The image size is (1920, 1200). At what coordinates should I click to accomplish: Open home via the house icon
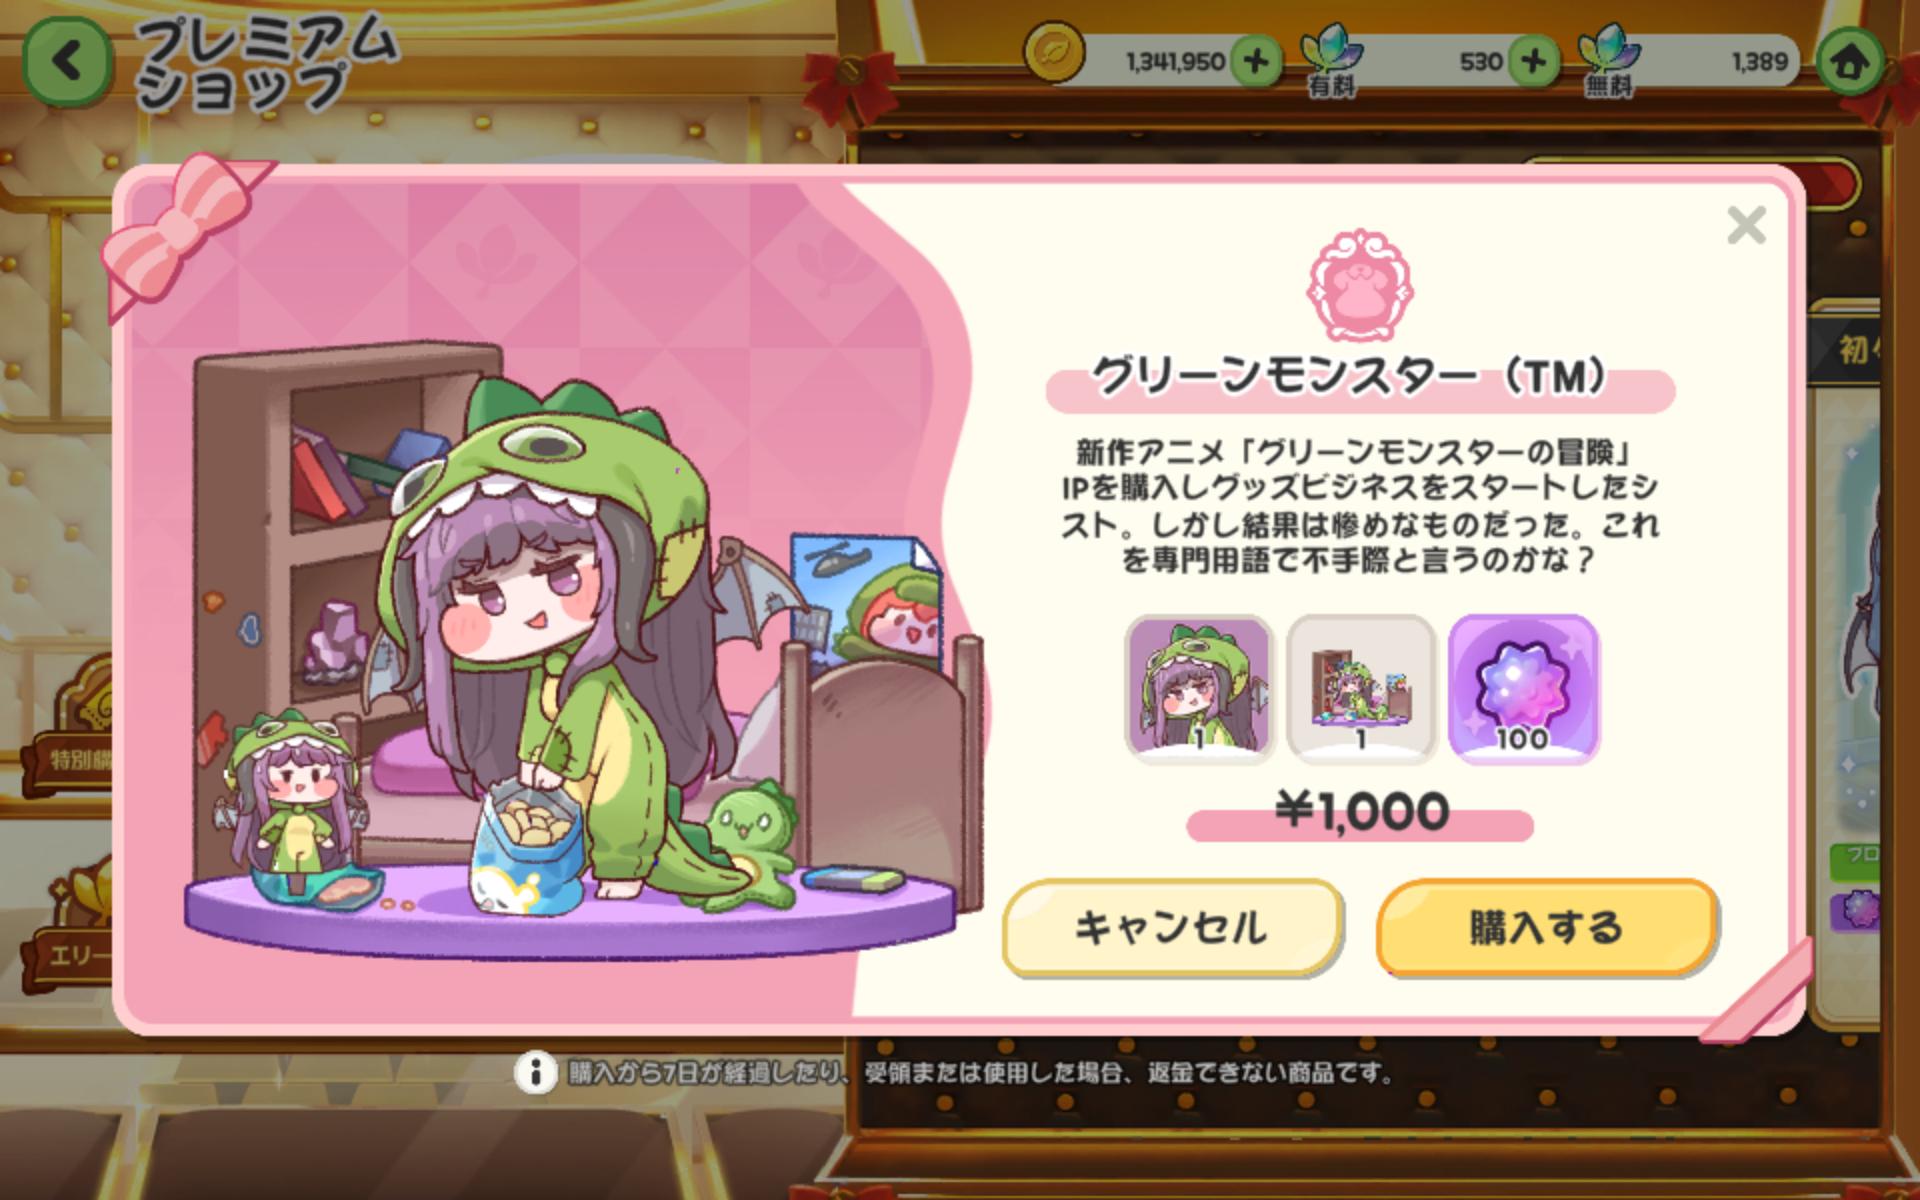[x=1848, y=61]
